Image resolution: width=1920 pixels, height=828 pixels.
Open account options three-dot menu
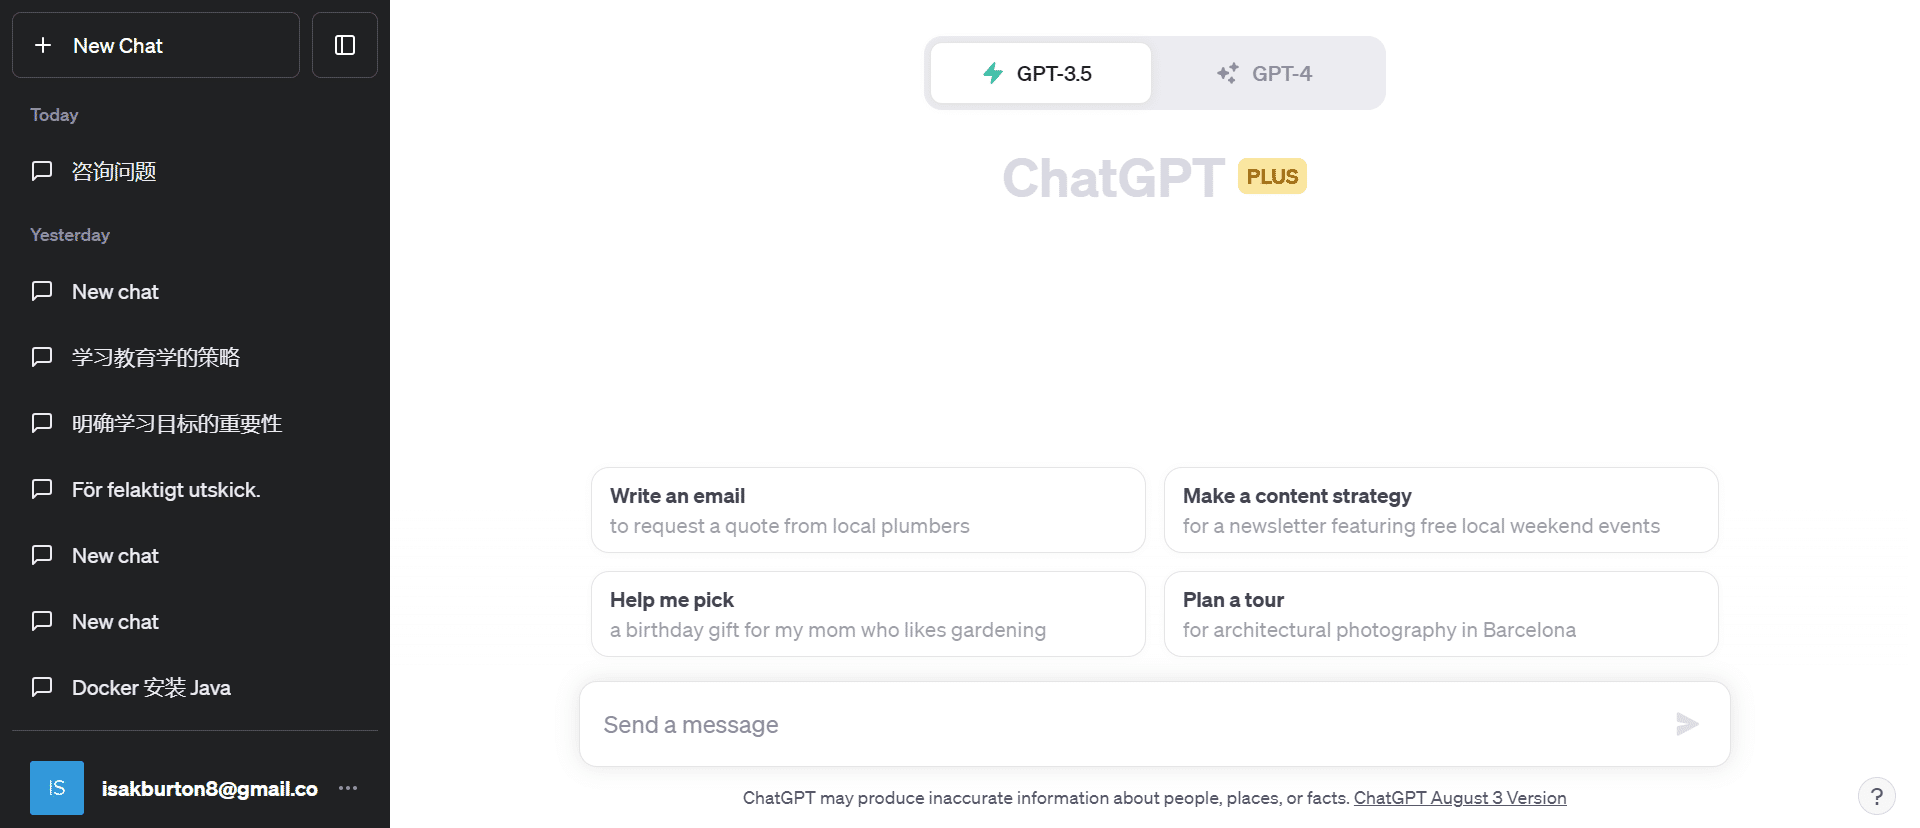click(x=348, y=788)
